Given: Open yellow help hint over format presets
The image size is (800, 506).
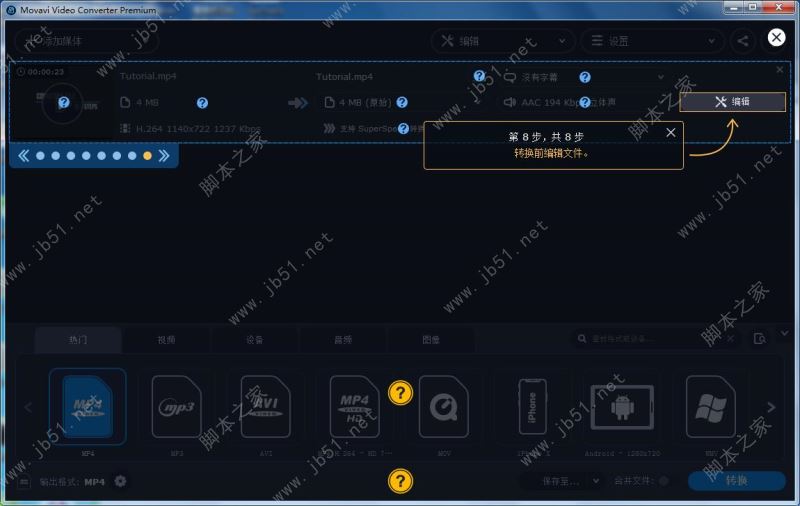Looking at the screenshot, I should (x=401, y=393).
